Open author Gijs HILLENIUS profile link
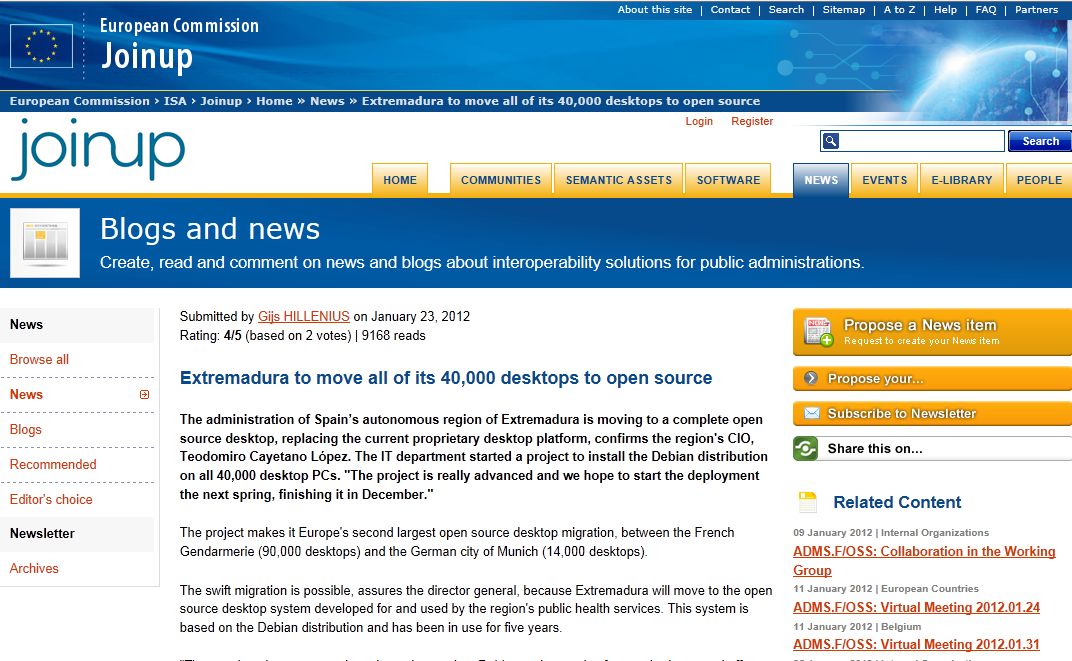 coord(304,316)
